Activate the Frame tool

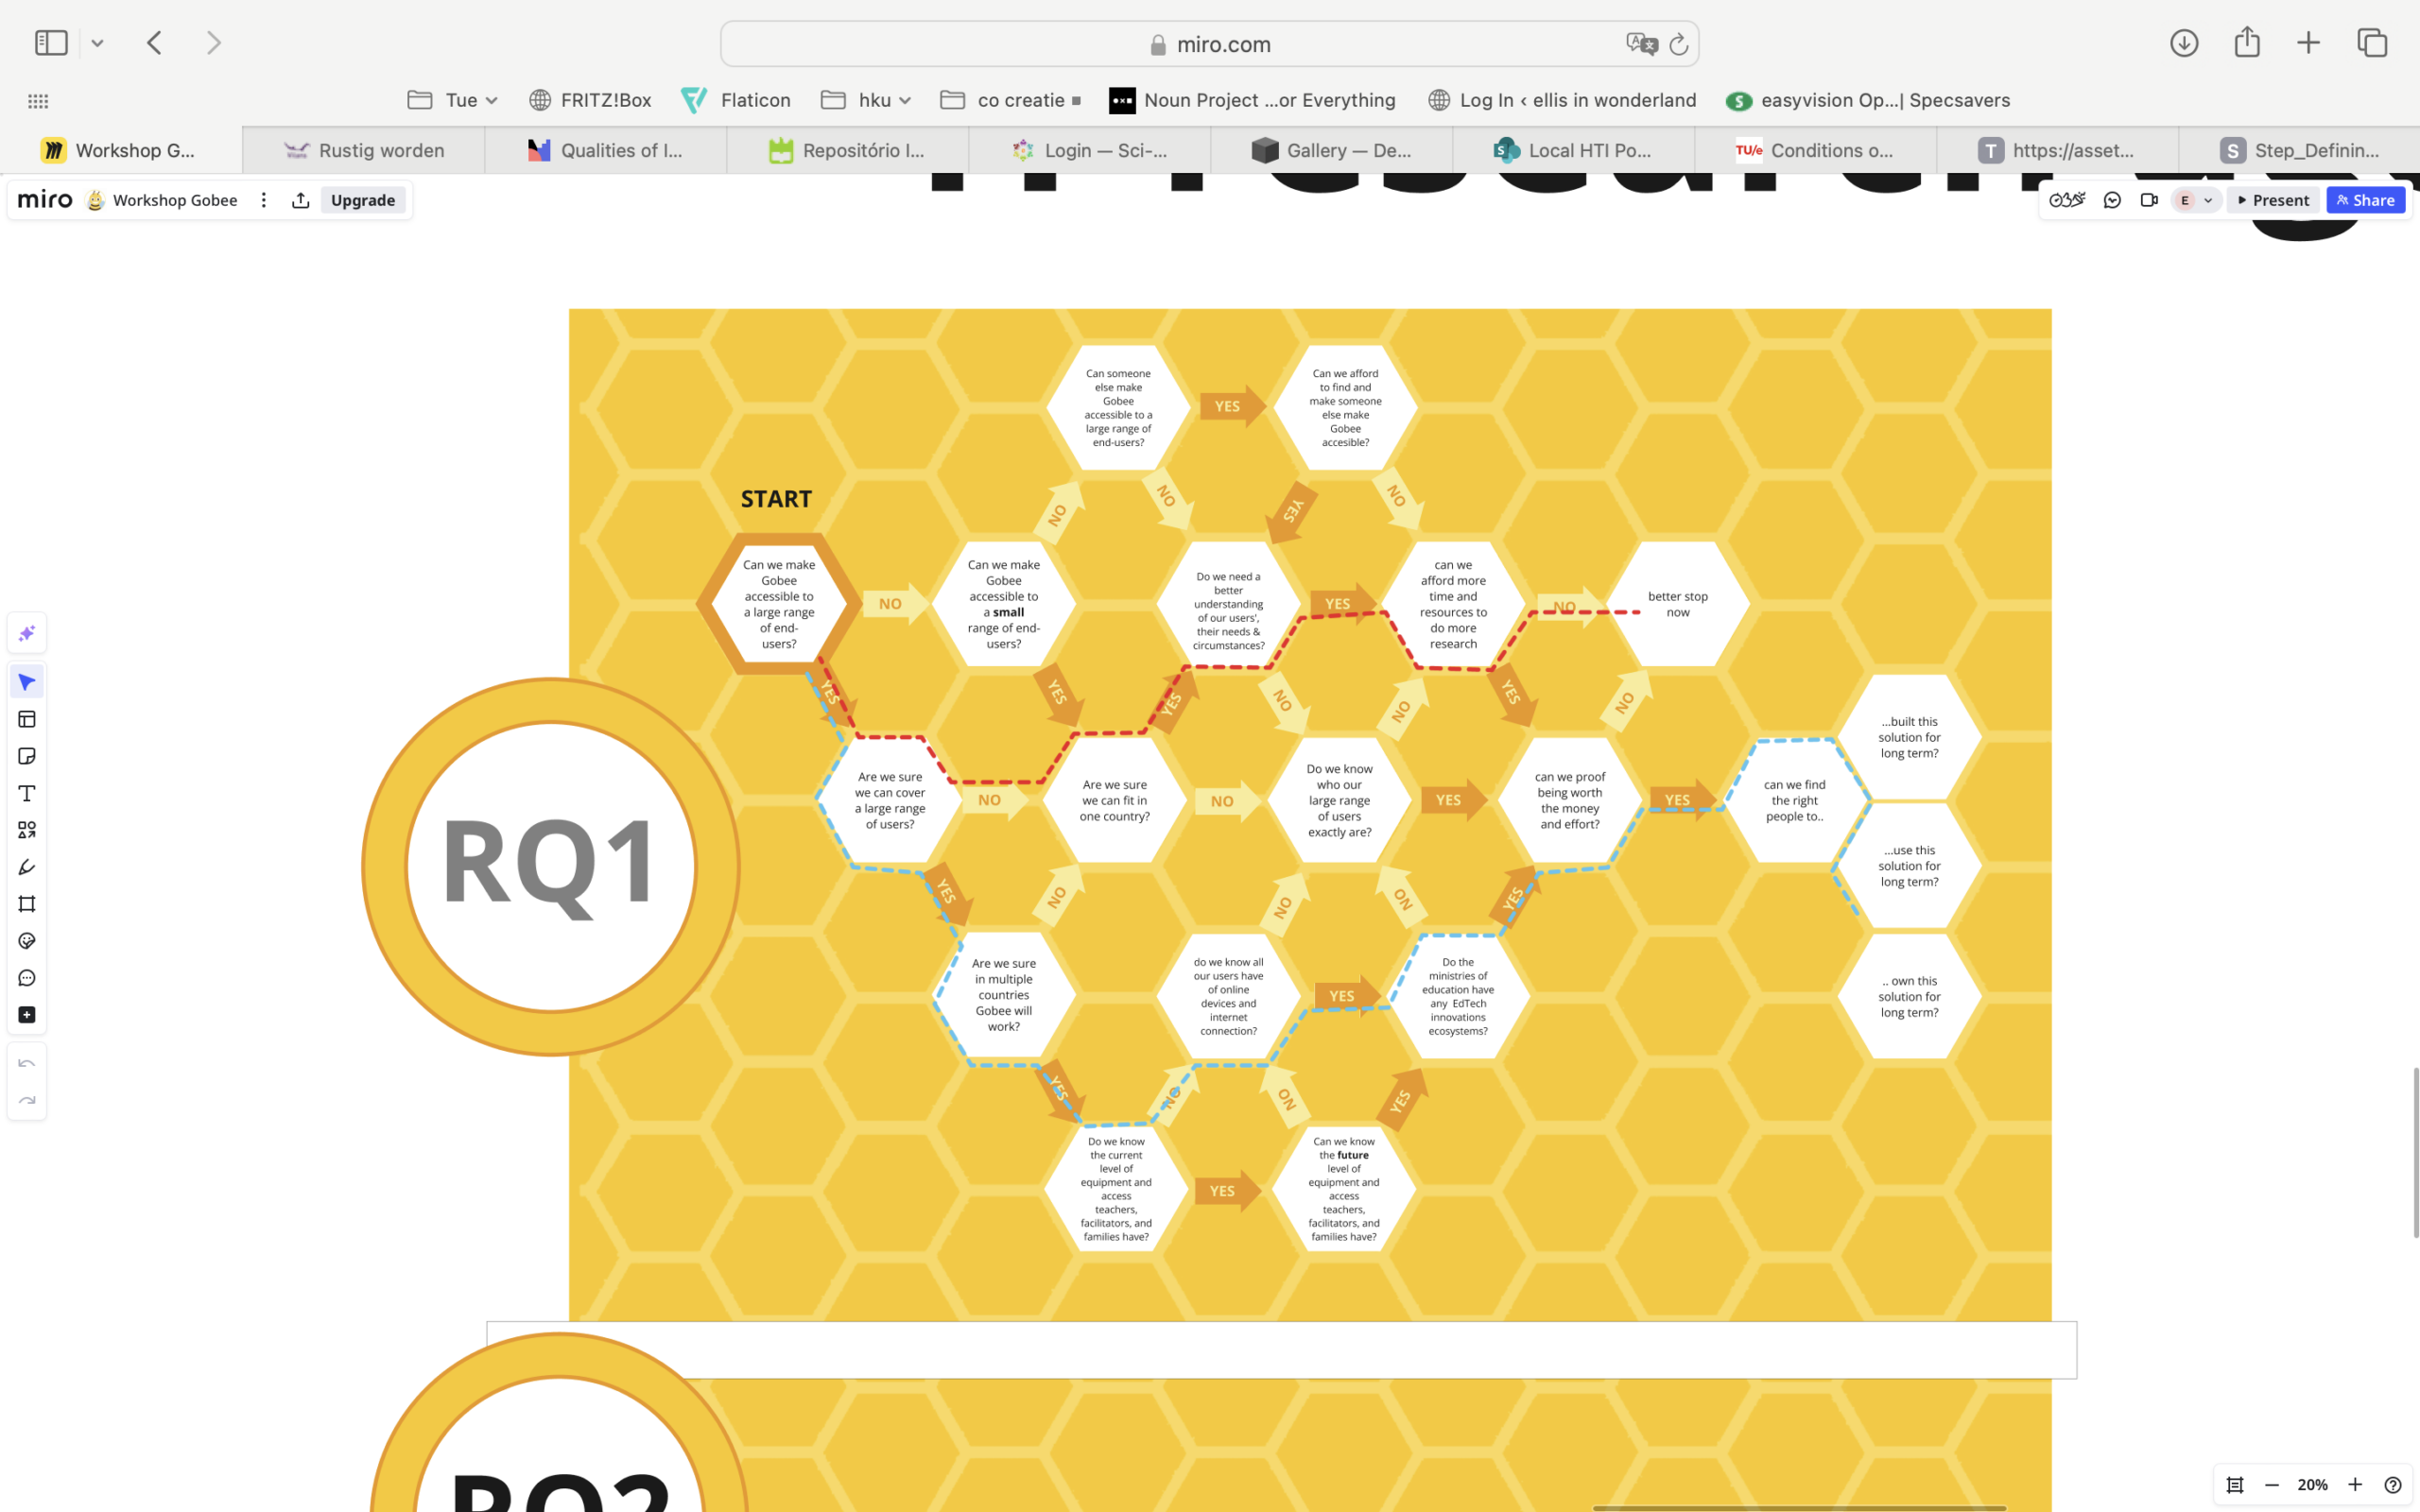click(27, 904)
